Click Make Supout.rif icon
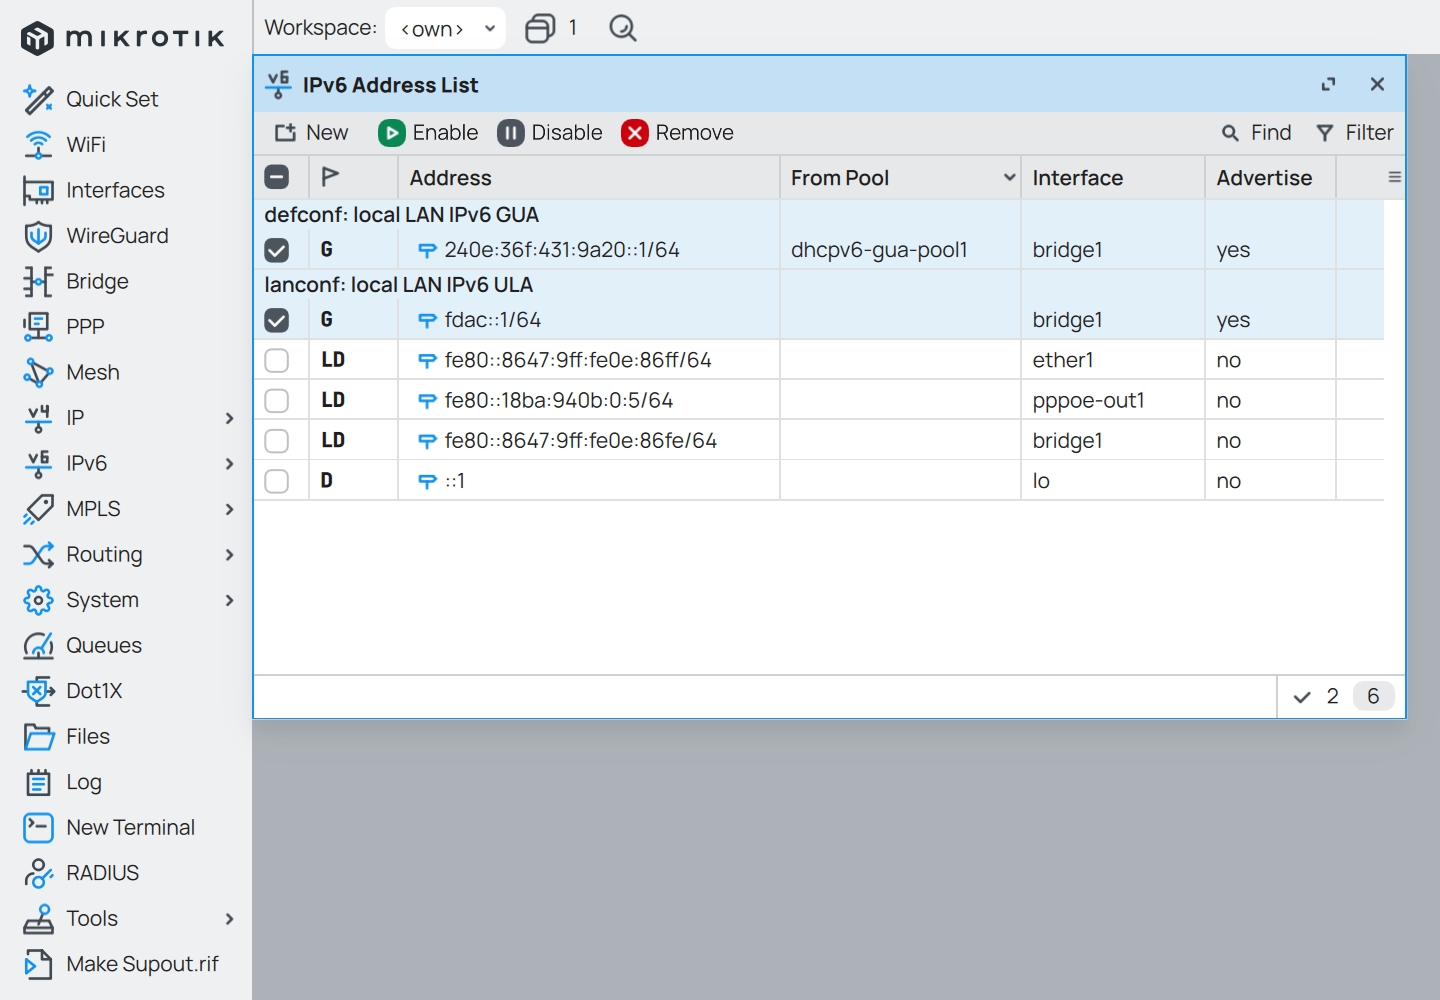This screenshot has height=1000, width=1440. [x=38, y=964]
